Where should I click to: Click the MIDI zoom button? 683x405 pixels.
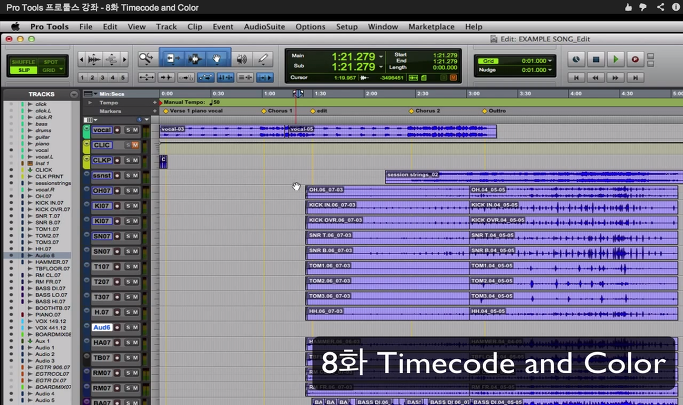(x=111, y=59)
